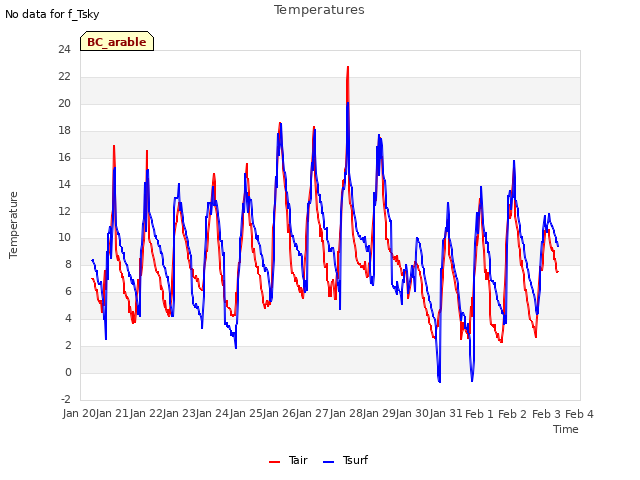Click the blue Tsurf legend swatch

click(x=329, y=462)
